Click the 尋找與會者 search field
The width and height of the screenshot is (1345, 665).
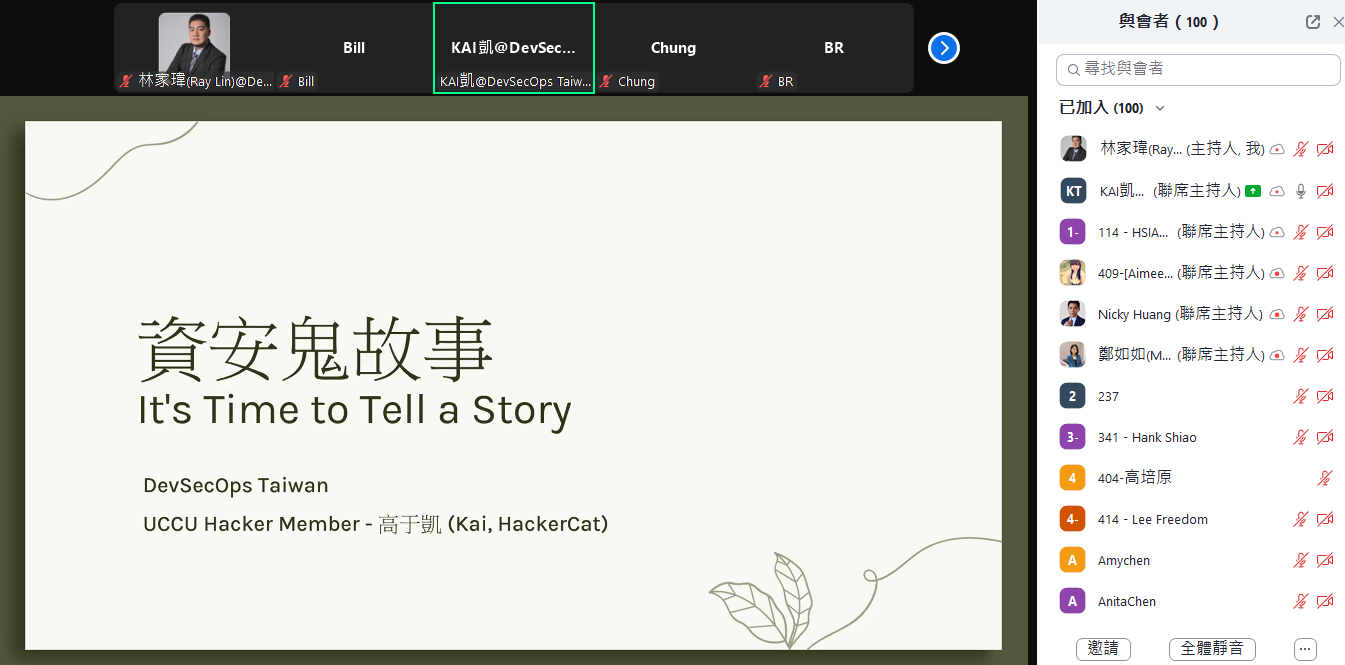[x=1200, y=70]
